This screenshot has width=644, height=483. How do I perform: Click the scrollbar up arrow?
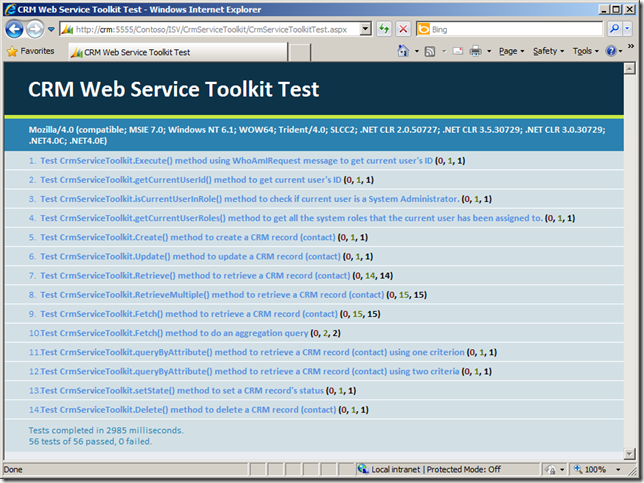click(x=629, y=69)
